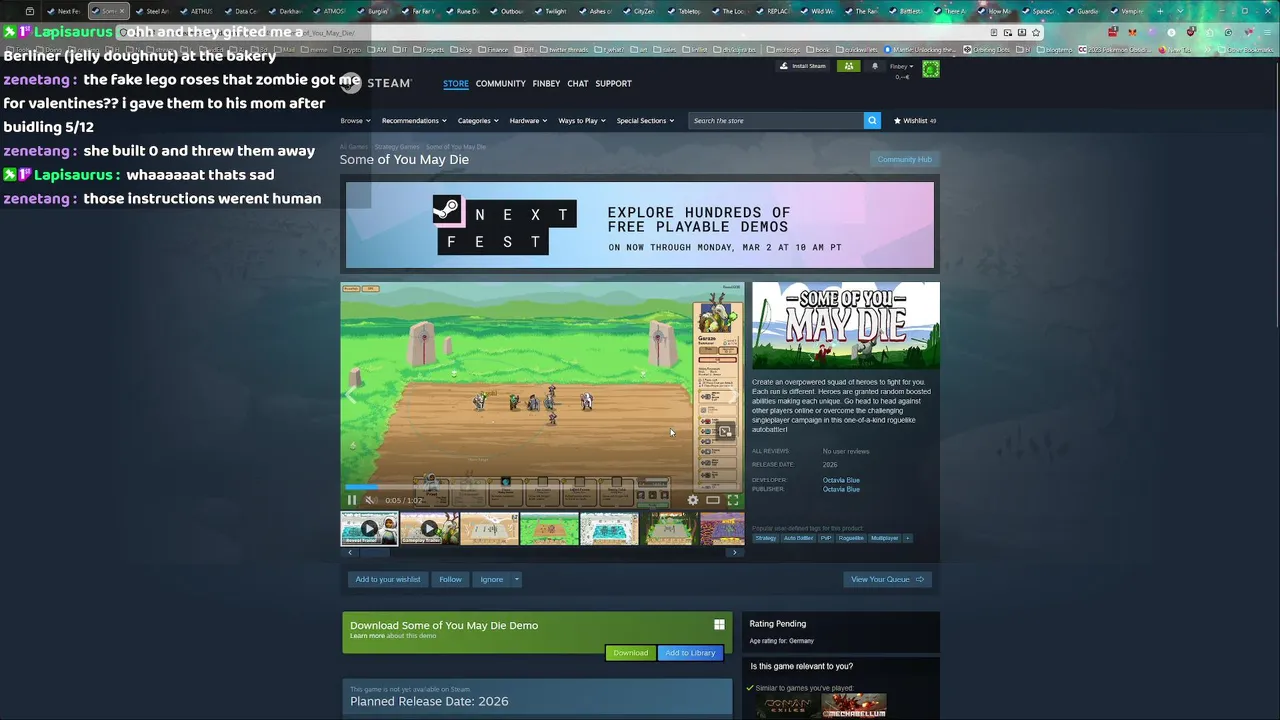
Task: Expand the Ignore options arrow
Action: coord(517,579)
